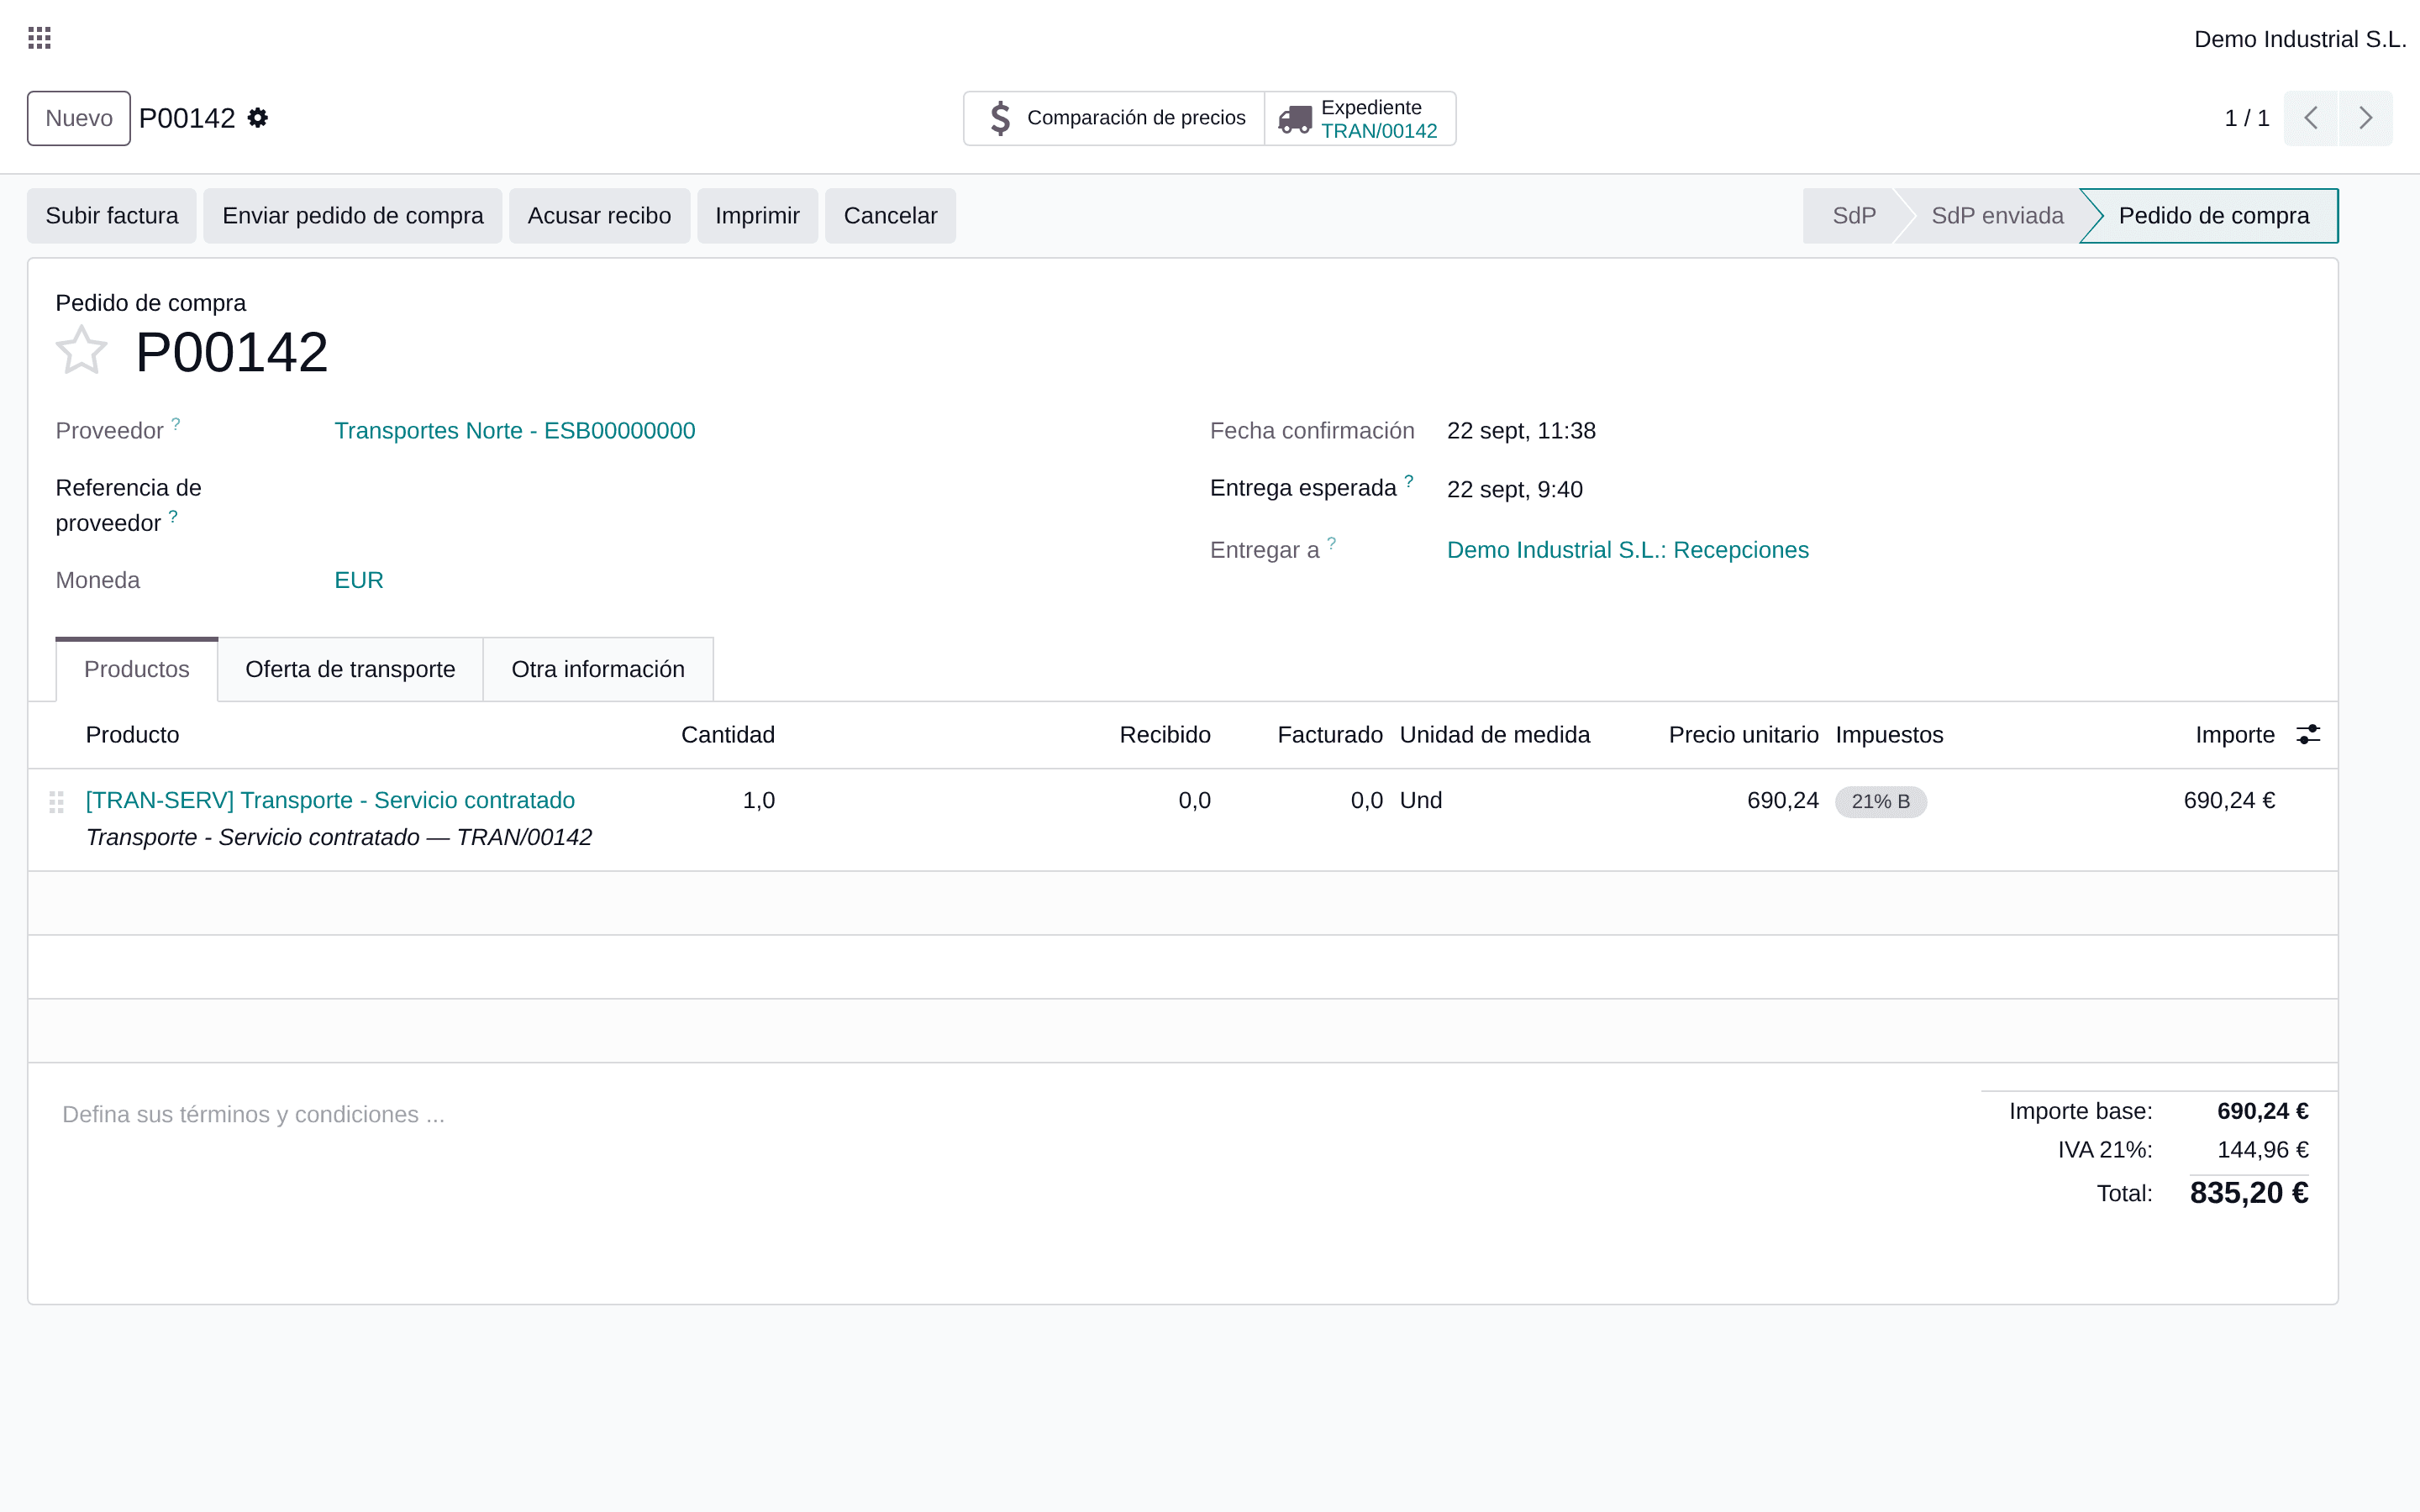Open the gear actions menu beside P00142
2420x1512 pixels.
click(x=258, y=118)
